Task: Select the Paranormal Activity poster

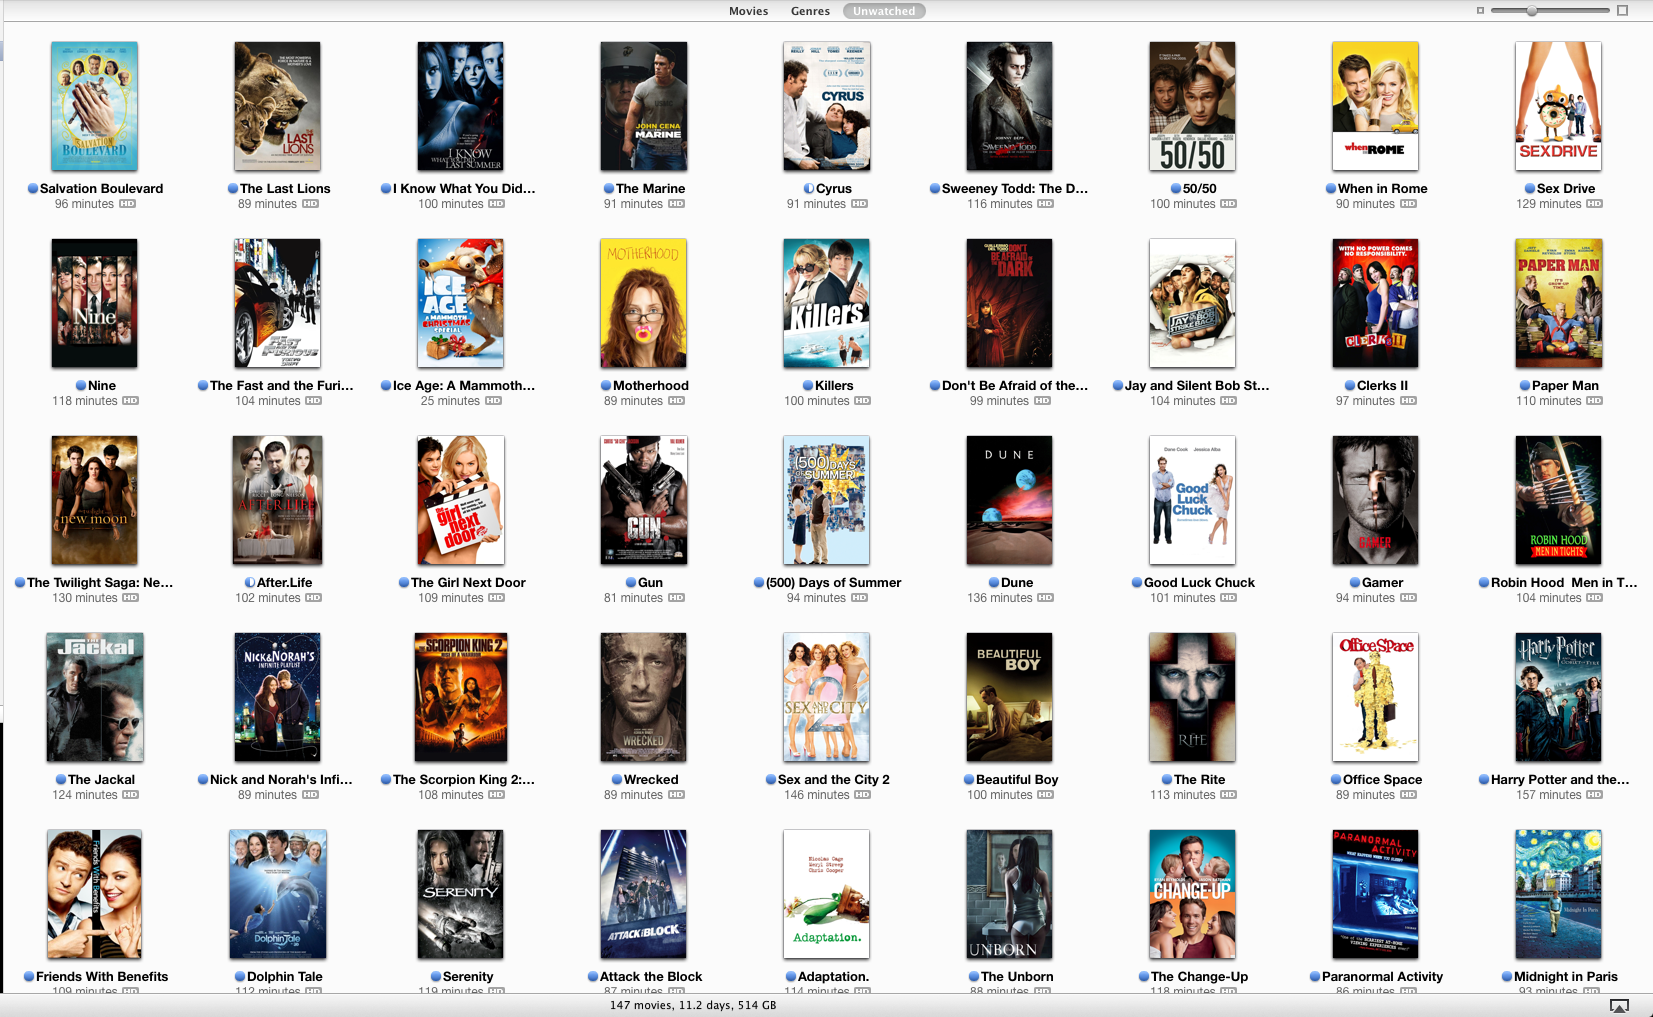Action: point(1375,894)
